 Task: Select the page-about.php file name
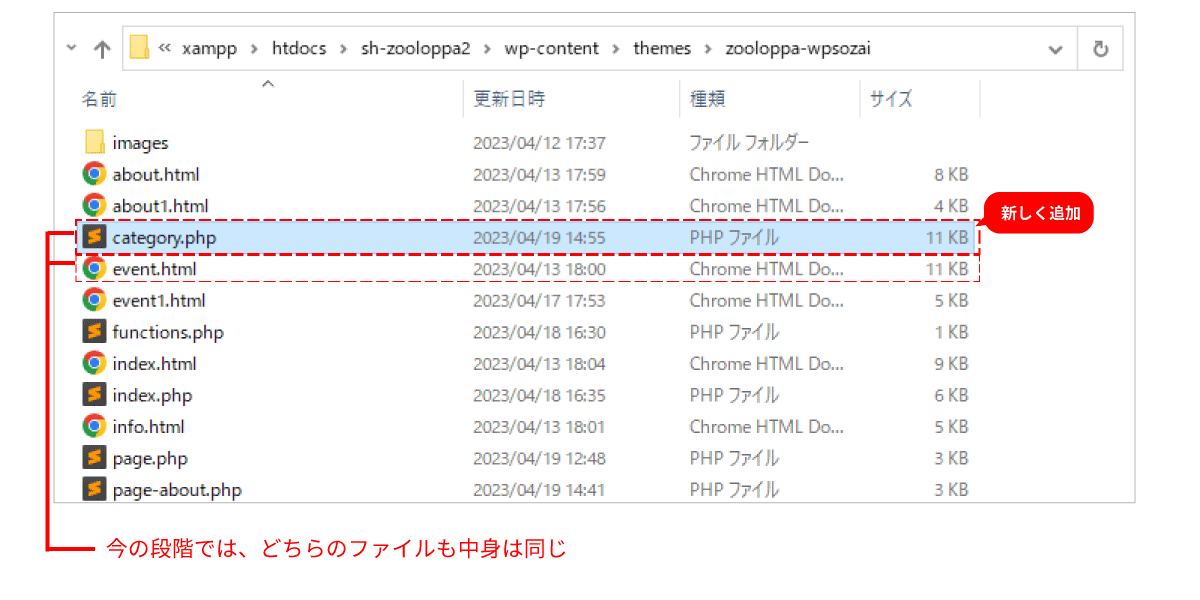click(177, 490)
